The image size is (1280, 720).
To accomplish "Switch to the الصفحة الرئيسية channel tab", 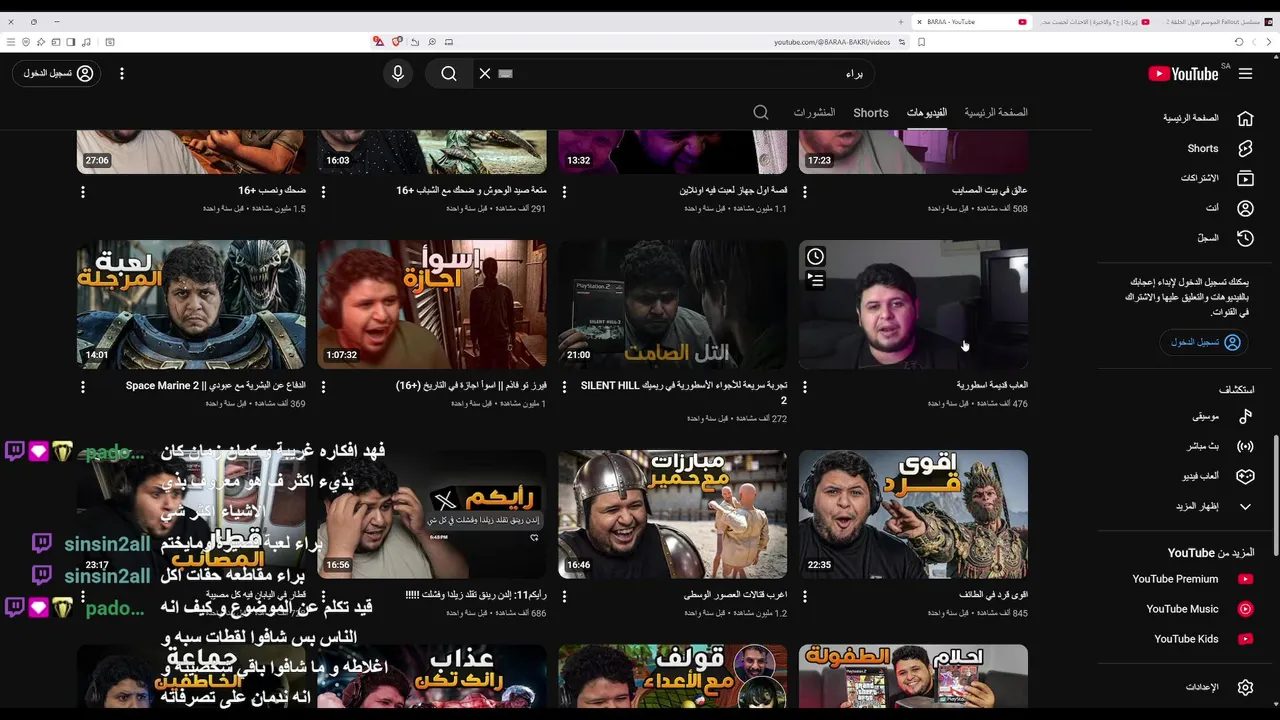I will click(996, 113).
